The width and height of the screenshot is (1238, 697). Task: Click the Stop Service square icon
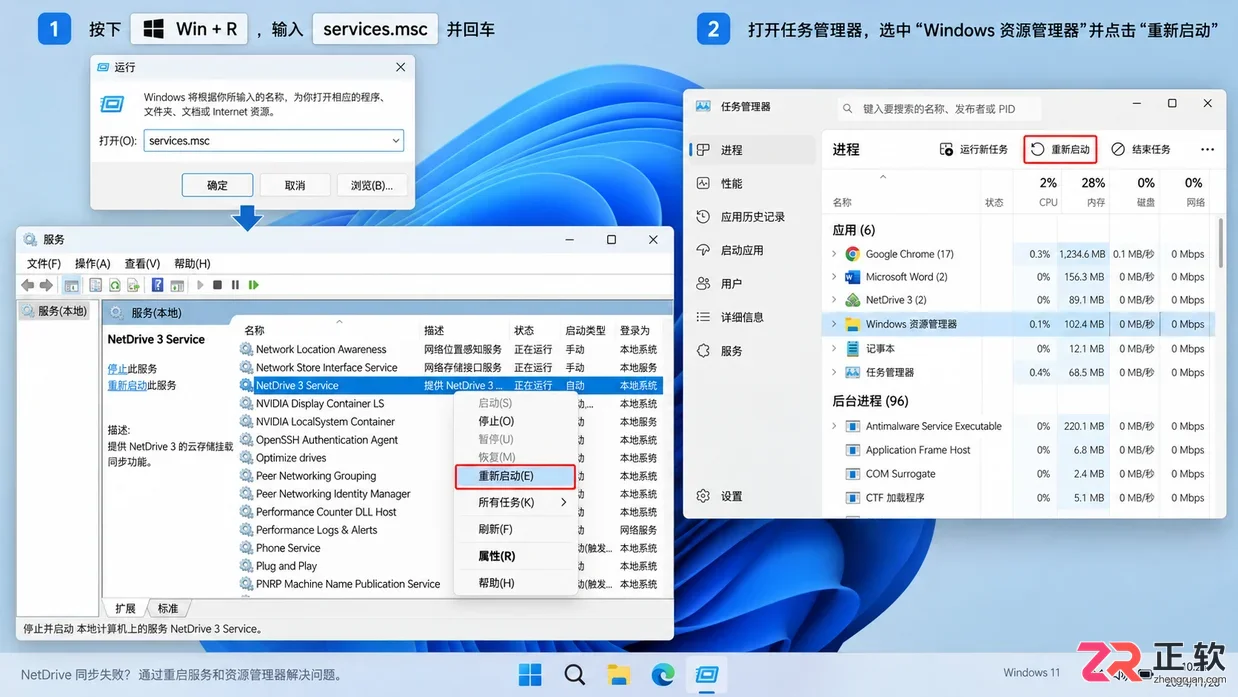pos(217,285)
